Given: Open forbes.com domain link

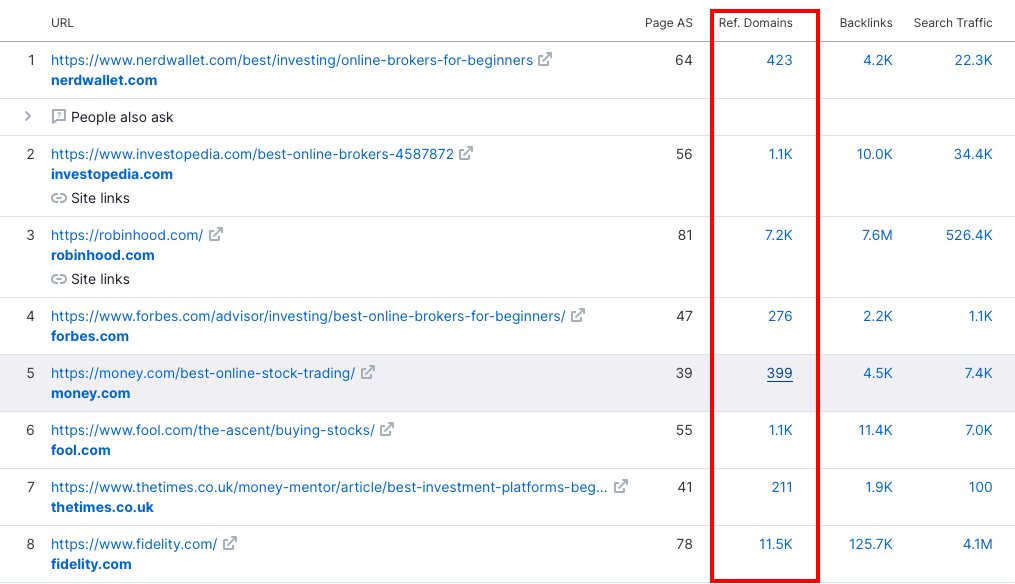Looking at the screenshot, I should point(90,336).
